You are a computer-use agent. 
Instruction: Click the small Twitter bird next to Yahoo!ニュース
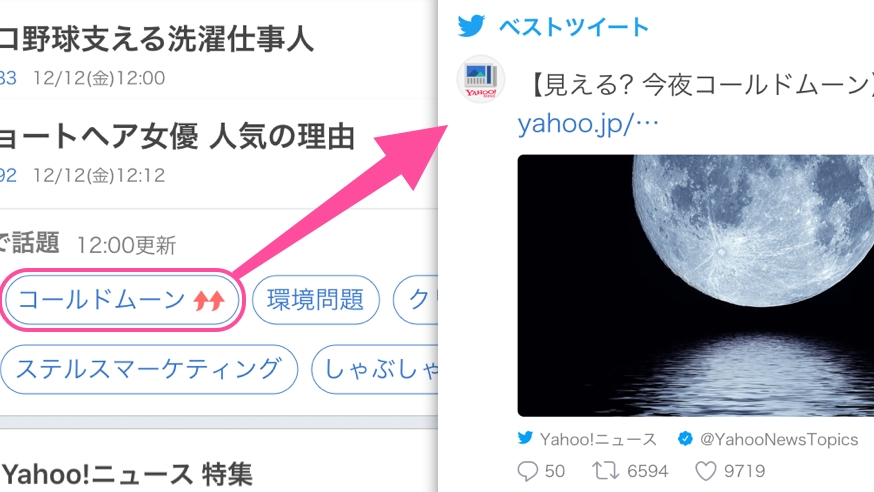click(x=525, y=438)
